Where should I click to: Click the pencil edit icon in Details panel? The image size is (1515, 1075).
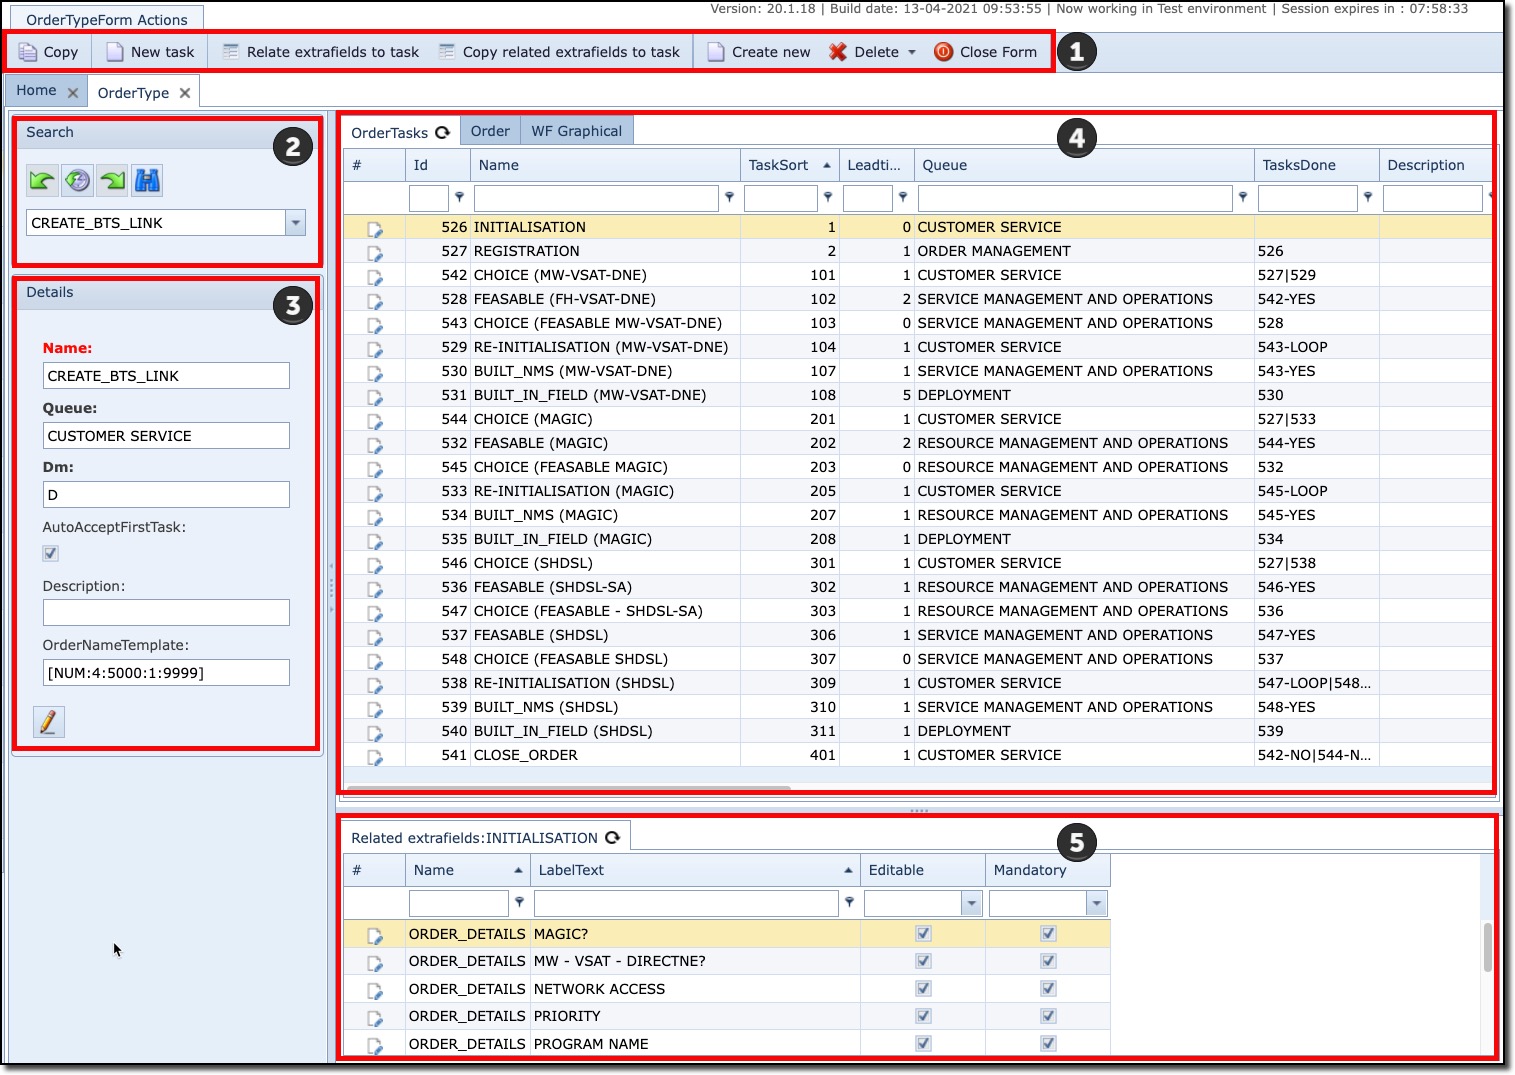coord(49,721)
